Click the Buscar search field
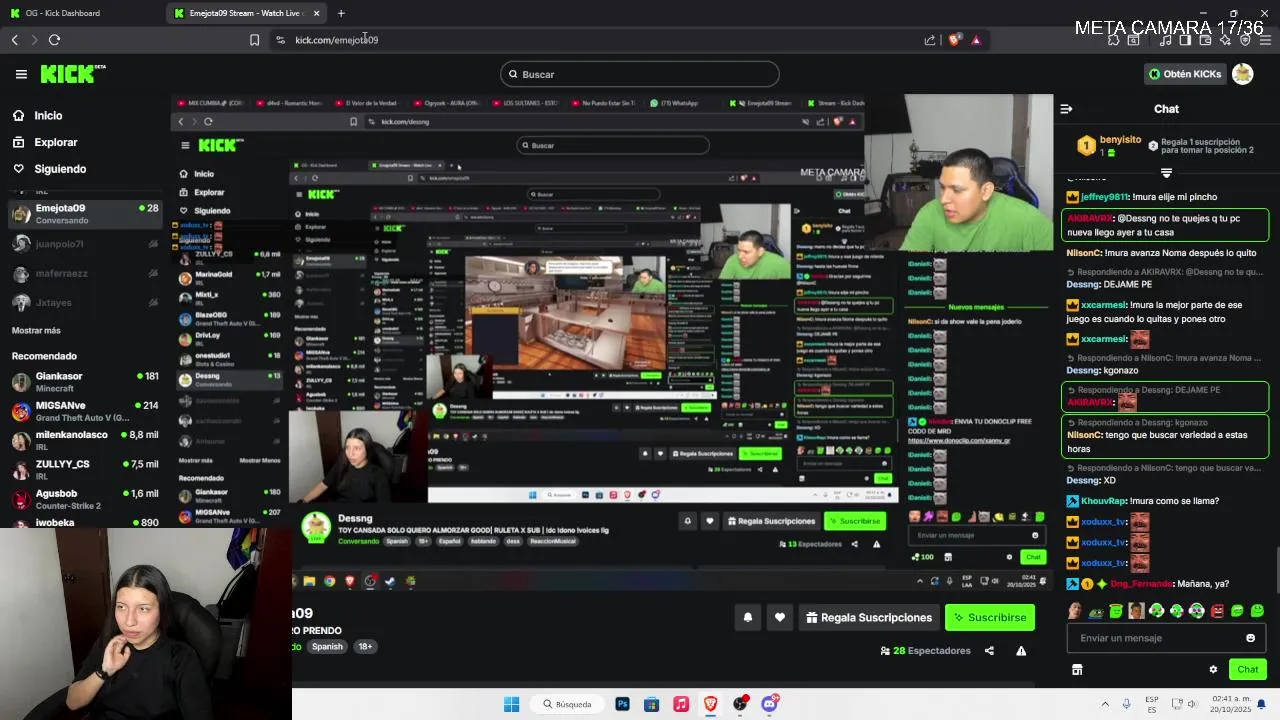The image size is (1280, 720). [x=640, y=74]
